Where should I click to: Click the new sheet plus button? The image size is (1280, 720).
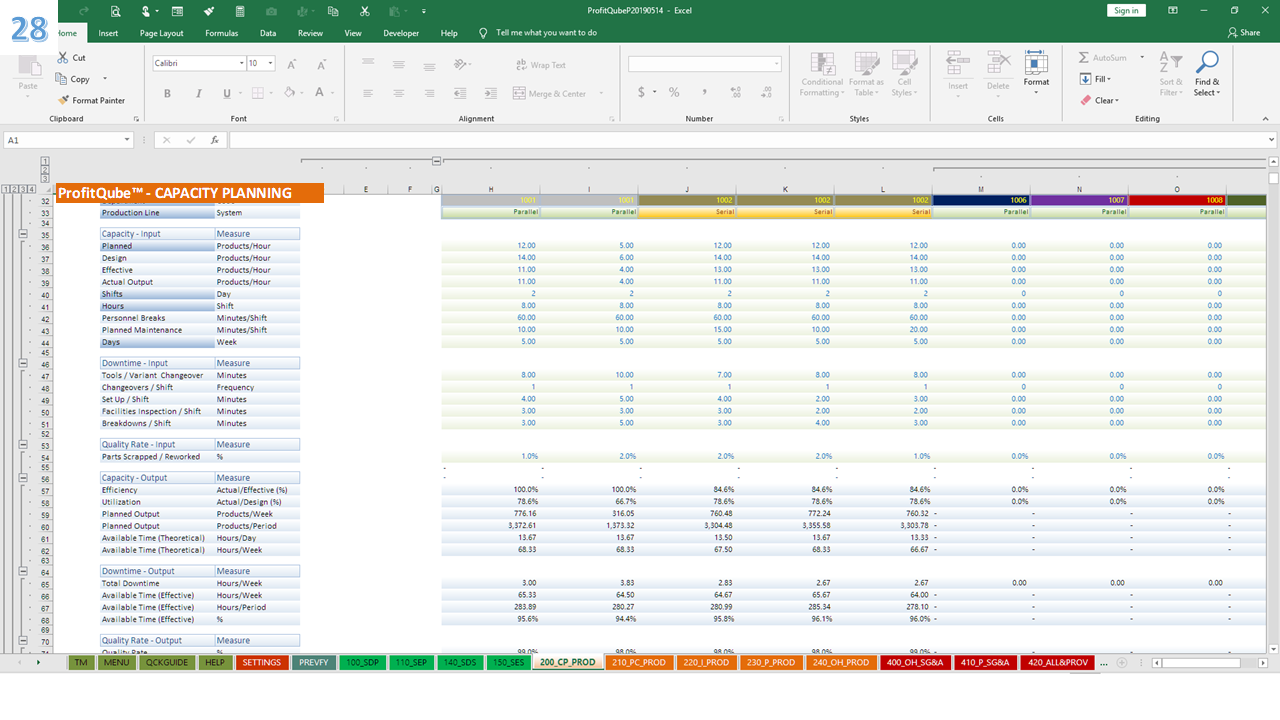click(1122, 662)
